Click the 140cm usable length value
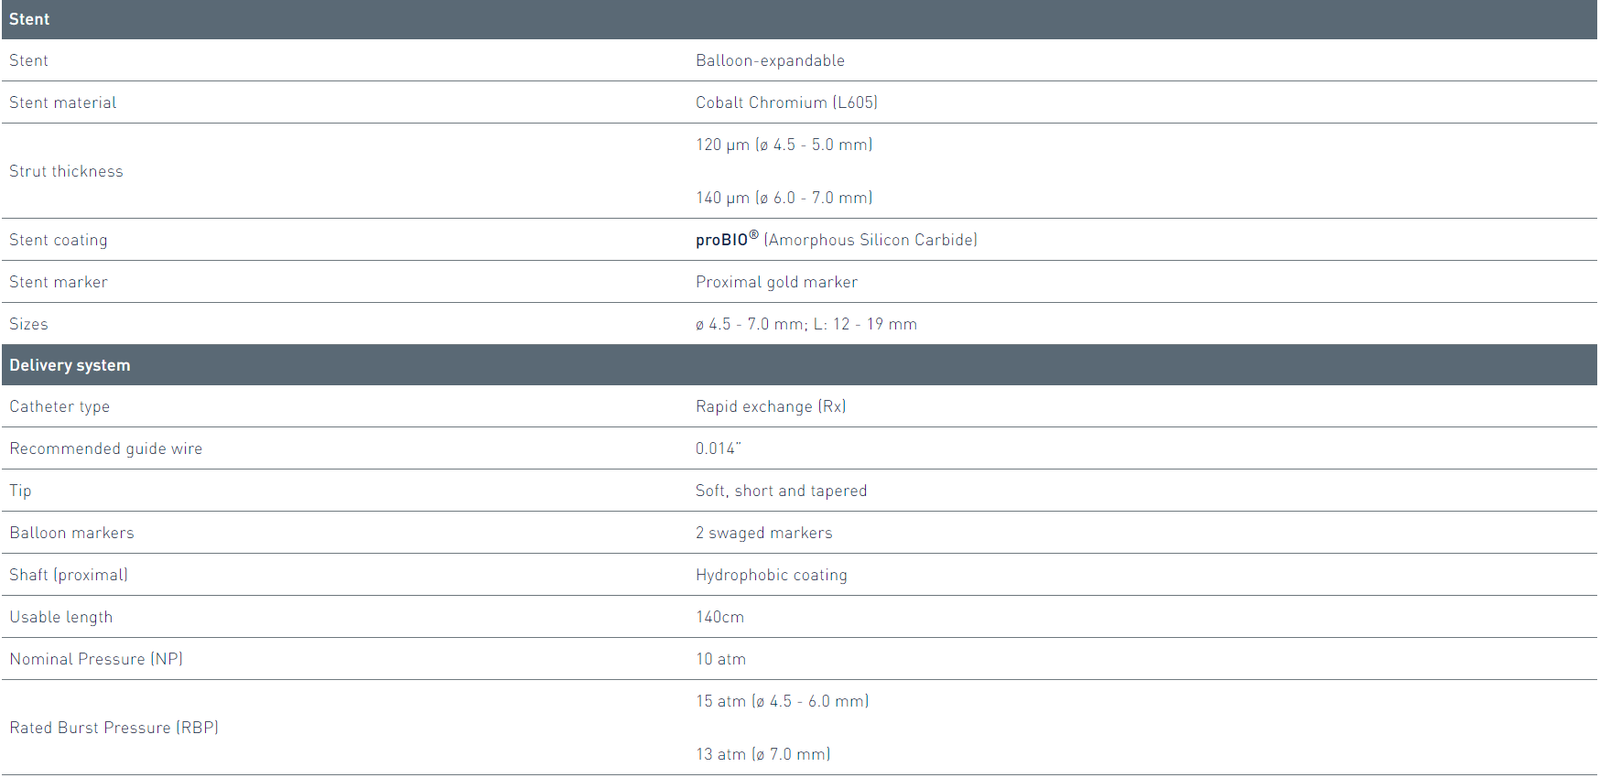The image size is (1600, 777). click(720, 617)
